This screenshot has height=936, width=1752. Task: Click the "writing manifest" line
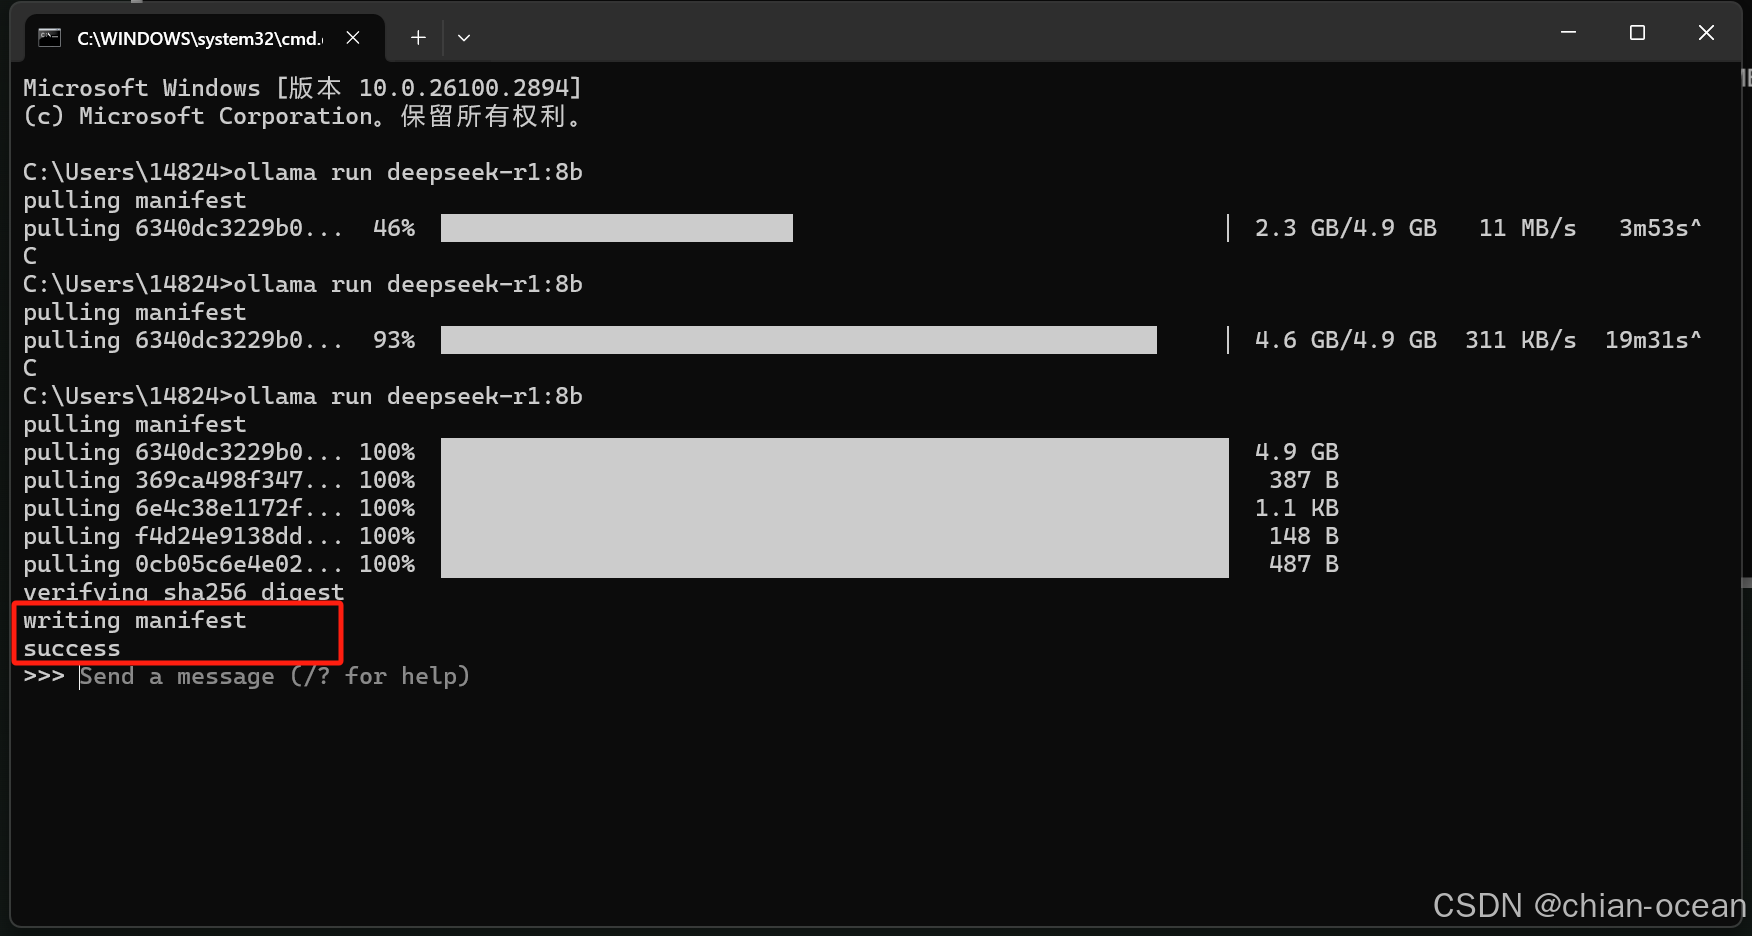point(135,621)
